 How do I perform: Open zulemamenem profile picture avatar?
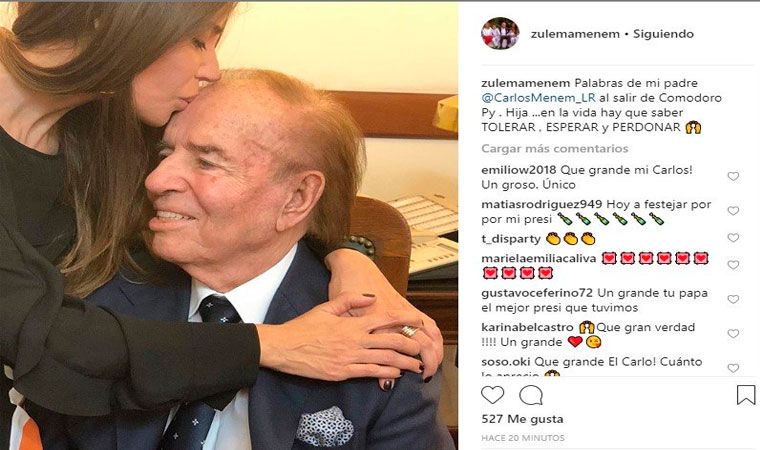(x=500, y=33)
